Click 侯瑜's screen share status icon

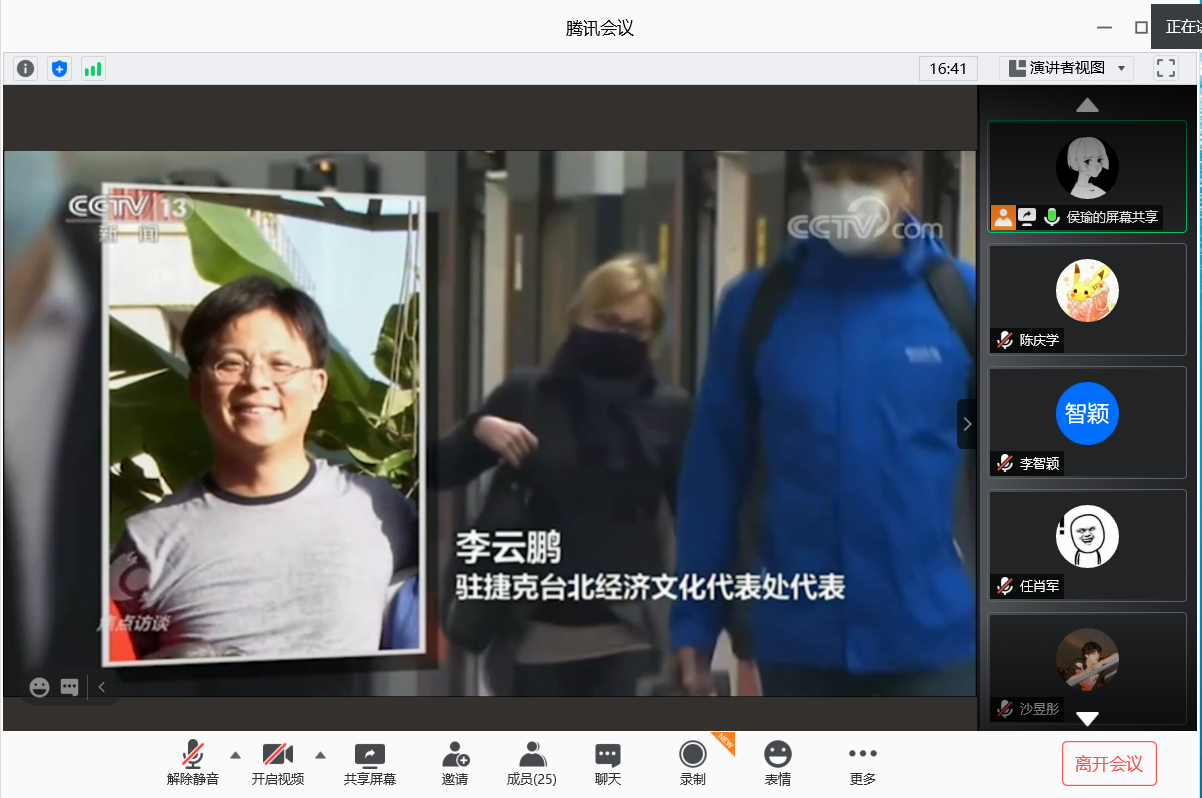tap(1027, 216)
